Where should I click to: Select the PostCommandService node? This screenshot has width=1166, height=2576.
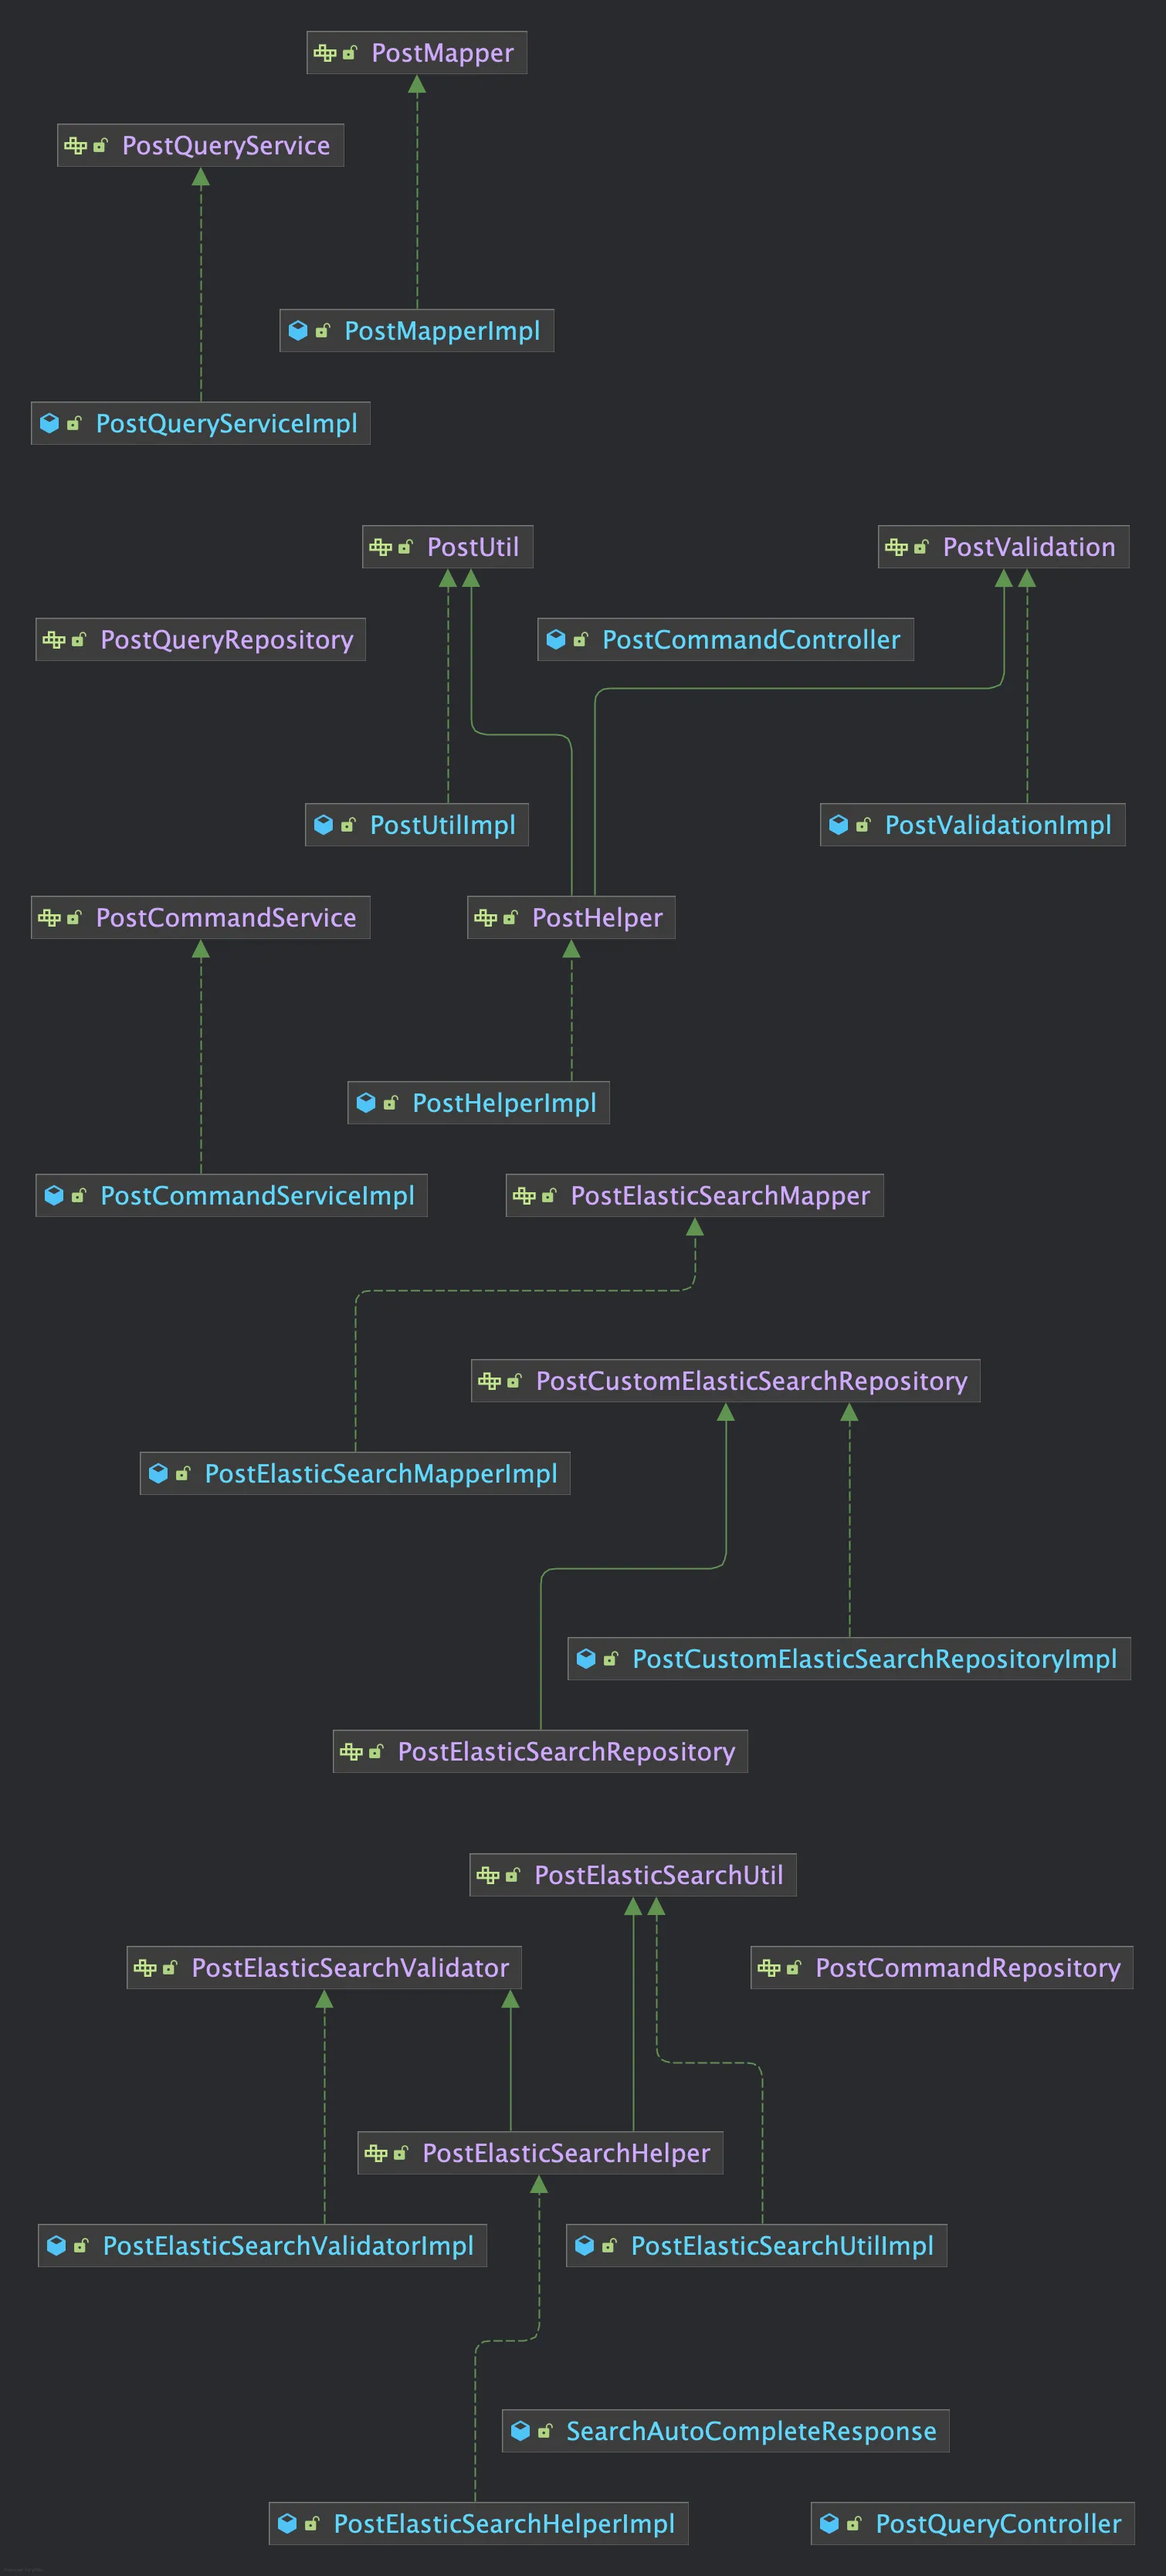click(x=200, y=918)
